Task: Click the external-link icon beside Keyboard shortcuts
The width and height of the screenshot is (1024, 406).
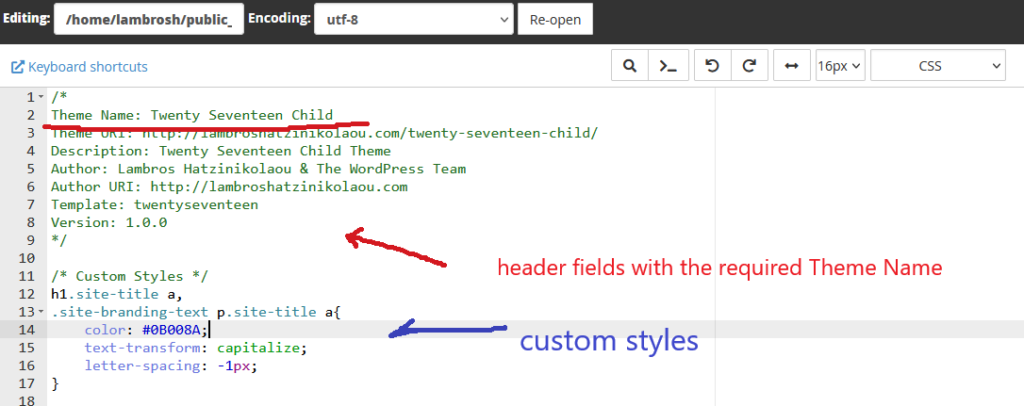Action: click(17, 67)
